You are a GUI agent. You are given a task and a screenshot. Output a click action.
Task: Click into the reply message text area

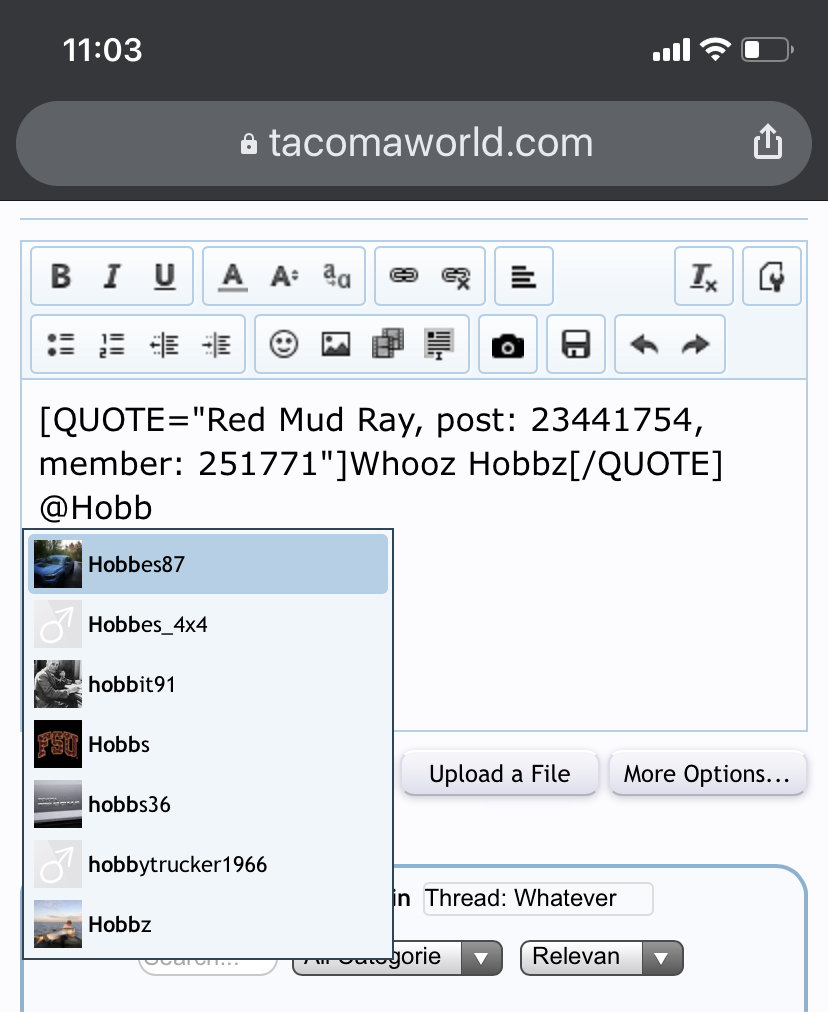click(x=414, y=555)
